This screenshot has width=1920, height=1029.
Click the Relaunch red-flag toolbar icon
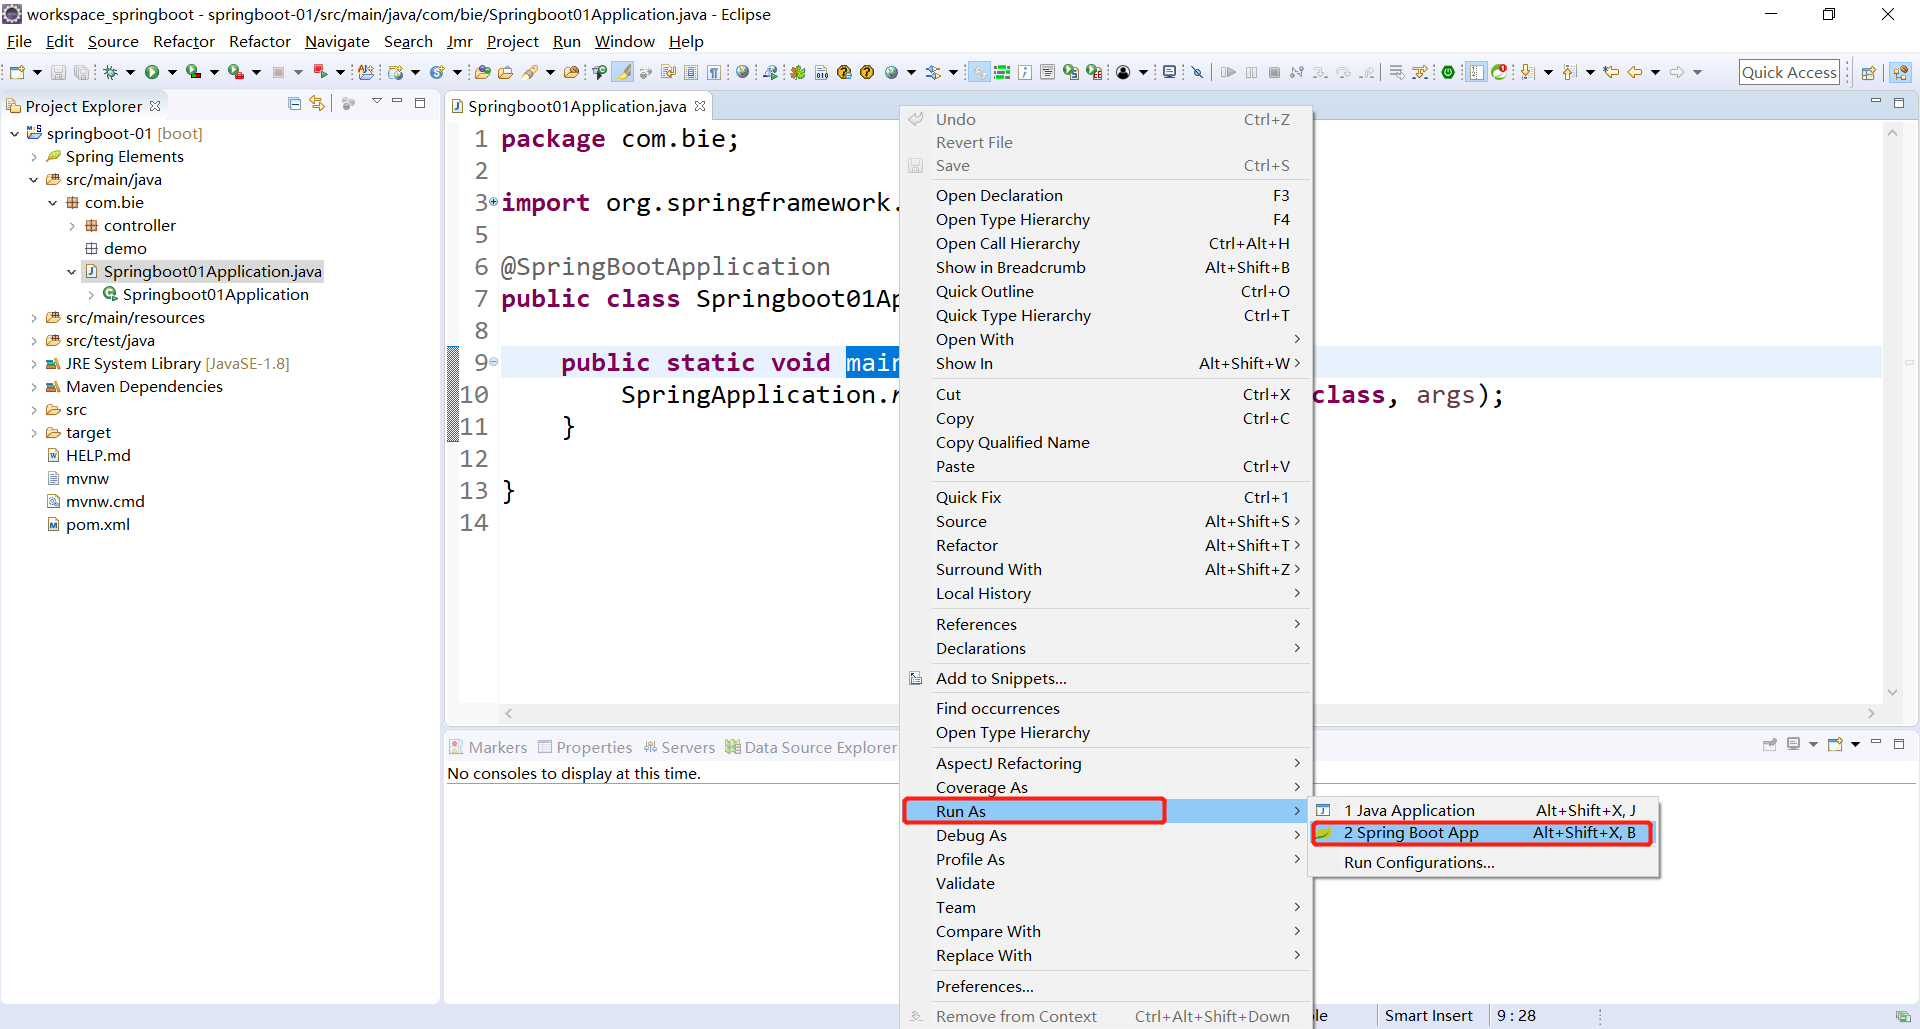tap(320, 72)
